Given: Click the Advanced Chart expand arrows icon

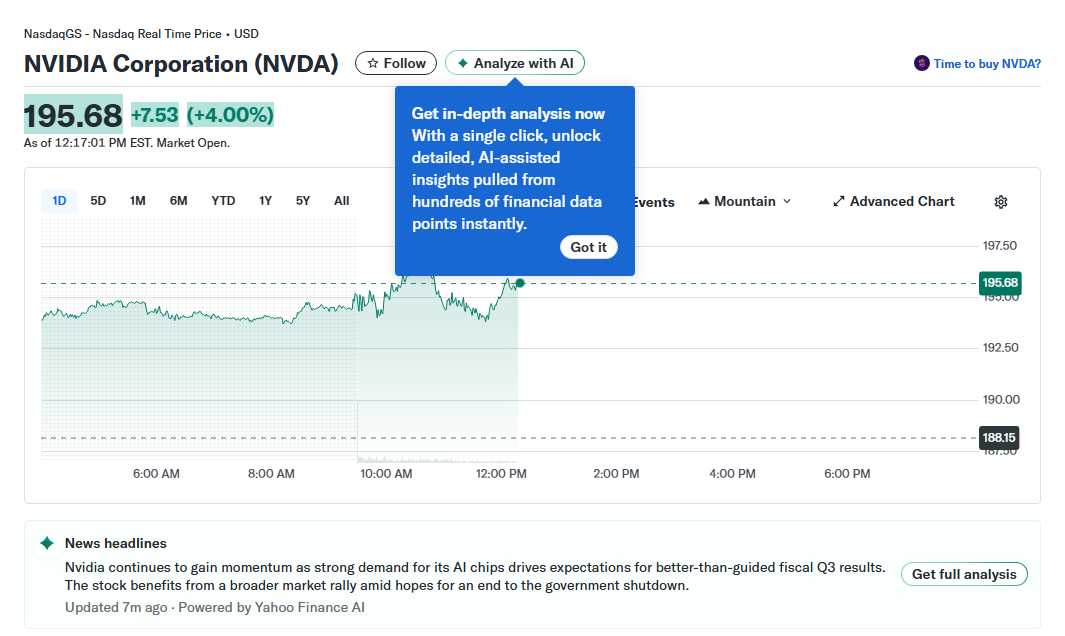Looking at the screenshot, I should tap(839, 202).
